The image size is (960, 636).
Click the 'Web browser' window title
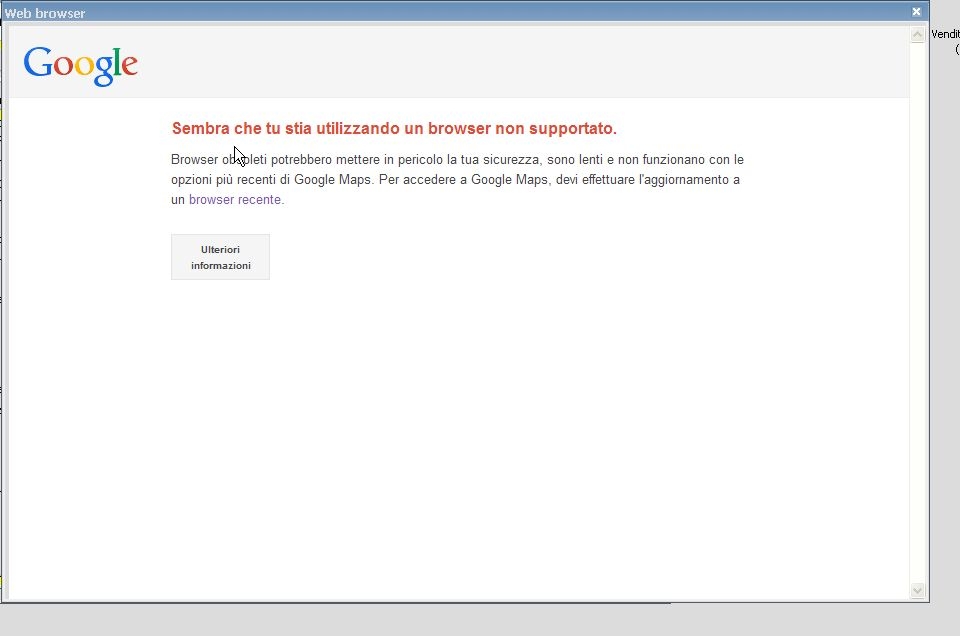(x=45, y=13)
